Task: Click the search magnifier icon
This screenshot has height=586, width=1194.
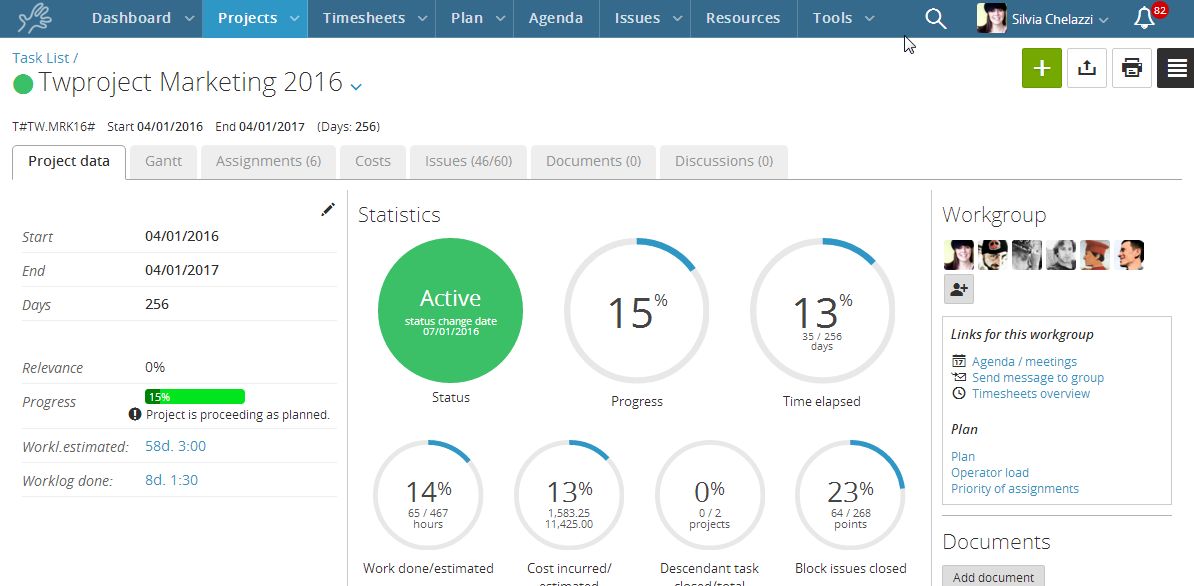Action: [x=935, y=18]
